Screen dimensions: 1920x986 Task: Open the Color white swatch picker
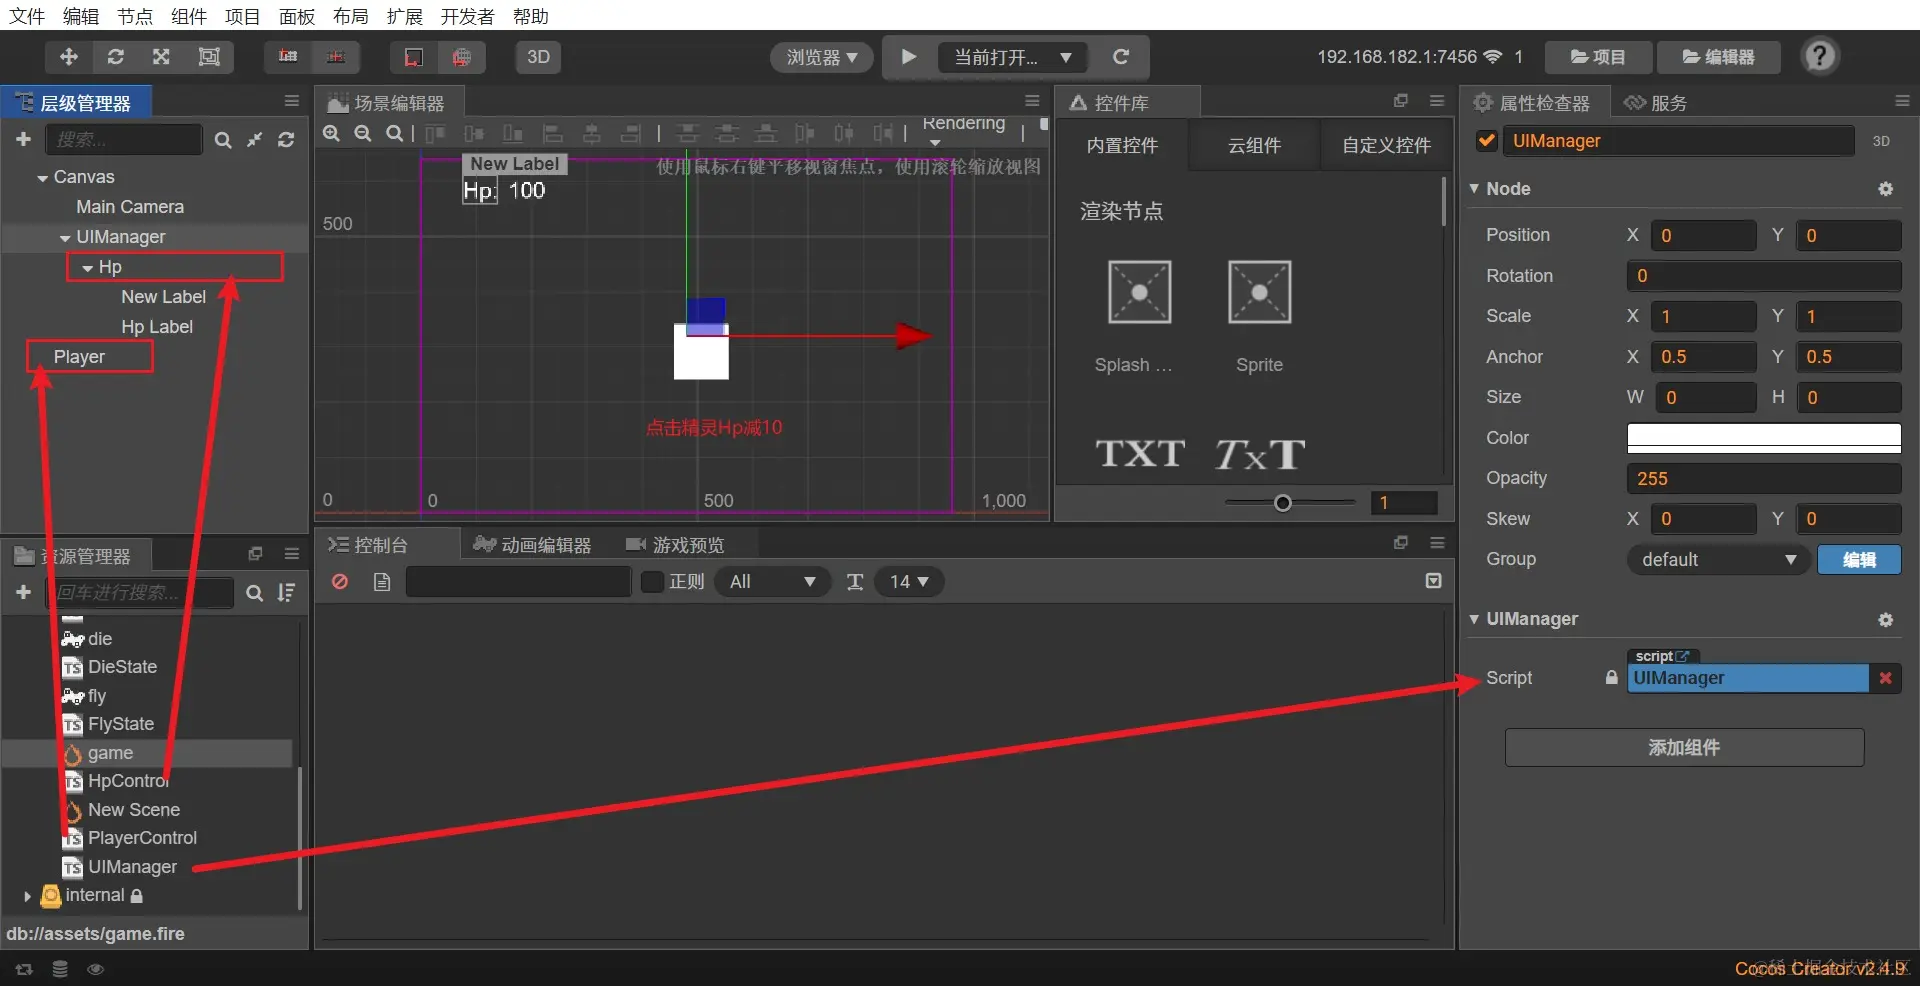[1764, 438]
